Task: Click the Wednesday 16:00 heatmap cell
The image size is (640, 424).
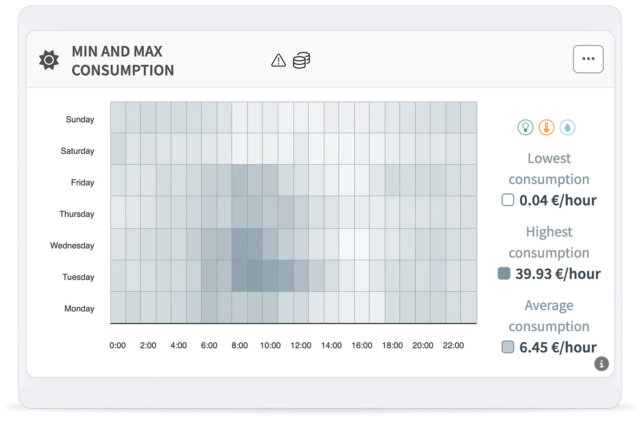Action: [361, 245]
